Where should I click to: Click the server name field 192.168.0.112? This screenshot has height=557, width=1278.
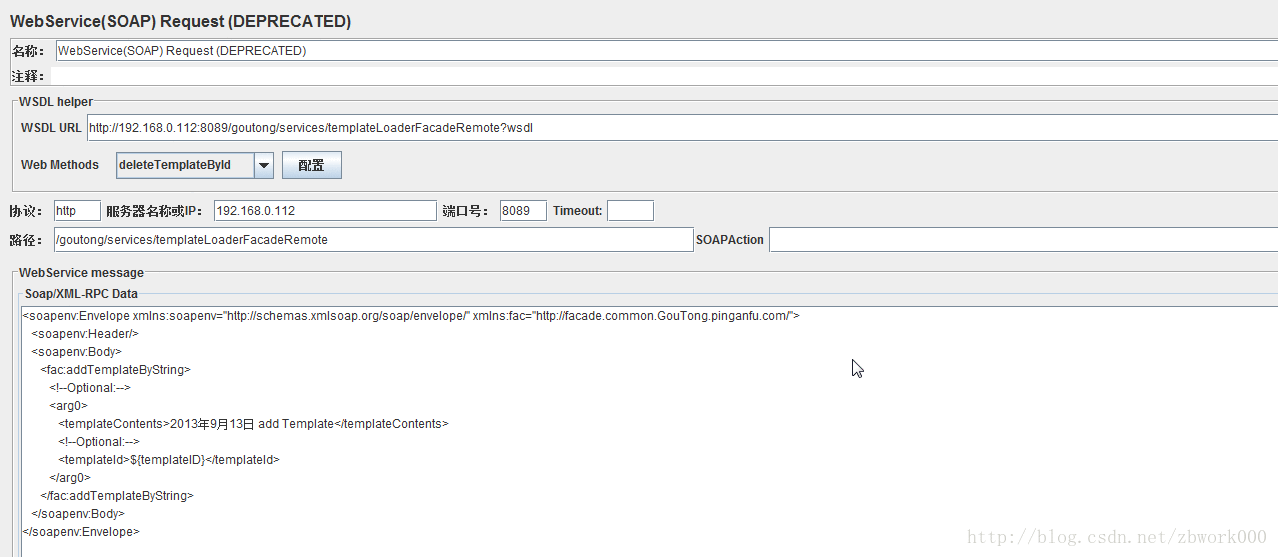[325, 210]
